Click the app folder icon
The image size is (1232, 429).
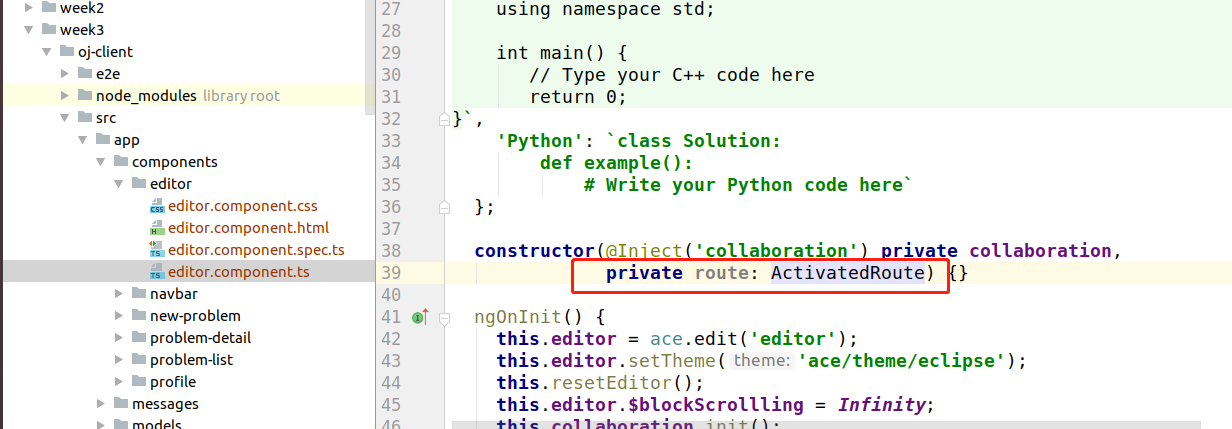click(102, 139)
